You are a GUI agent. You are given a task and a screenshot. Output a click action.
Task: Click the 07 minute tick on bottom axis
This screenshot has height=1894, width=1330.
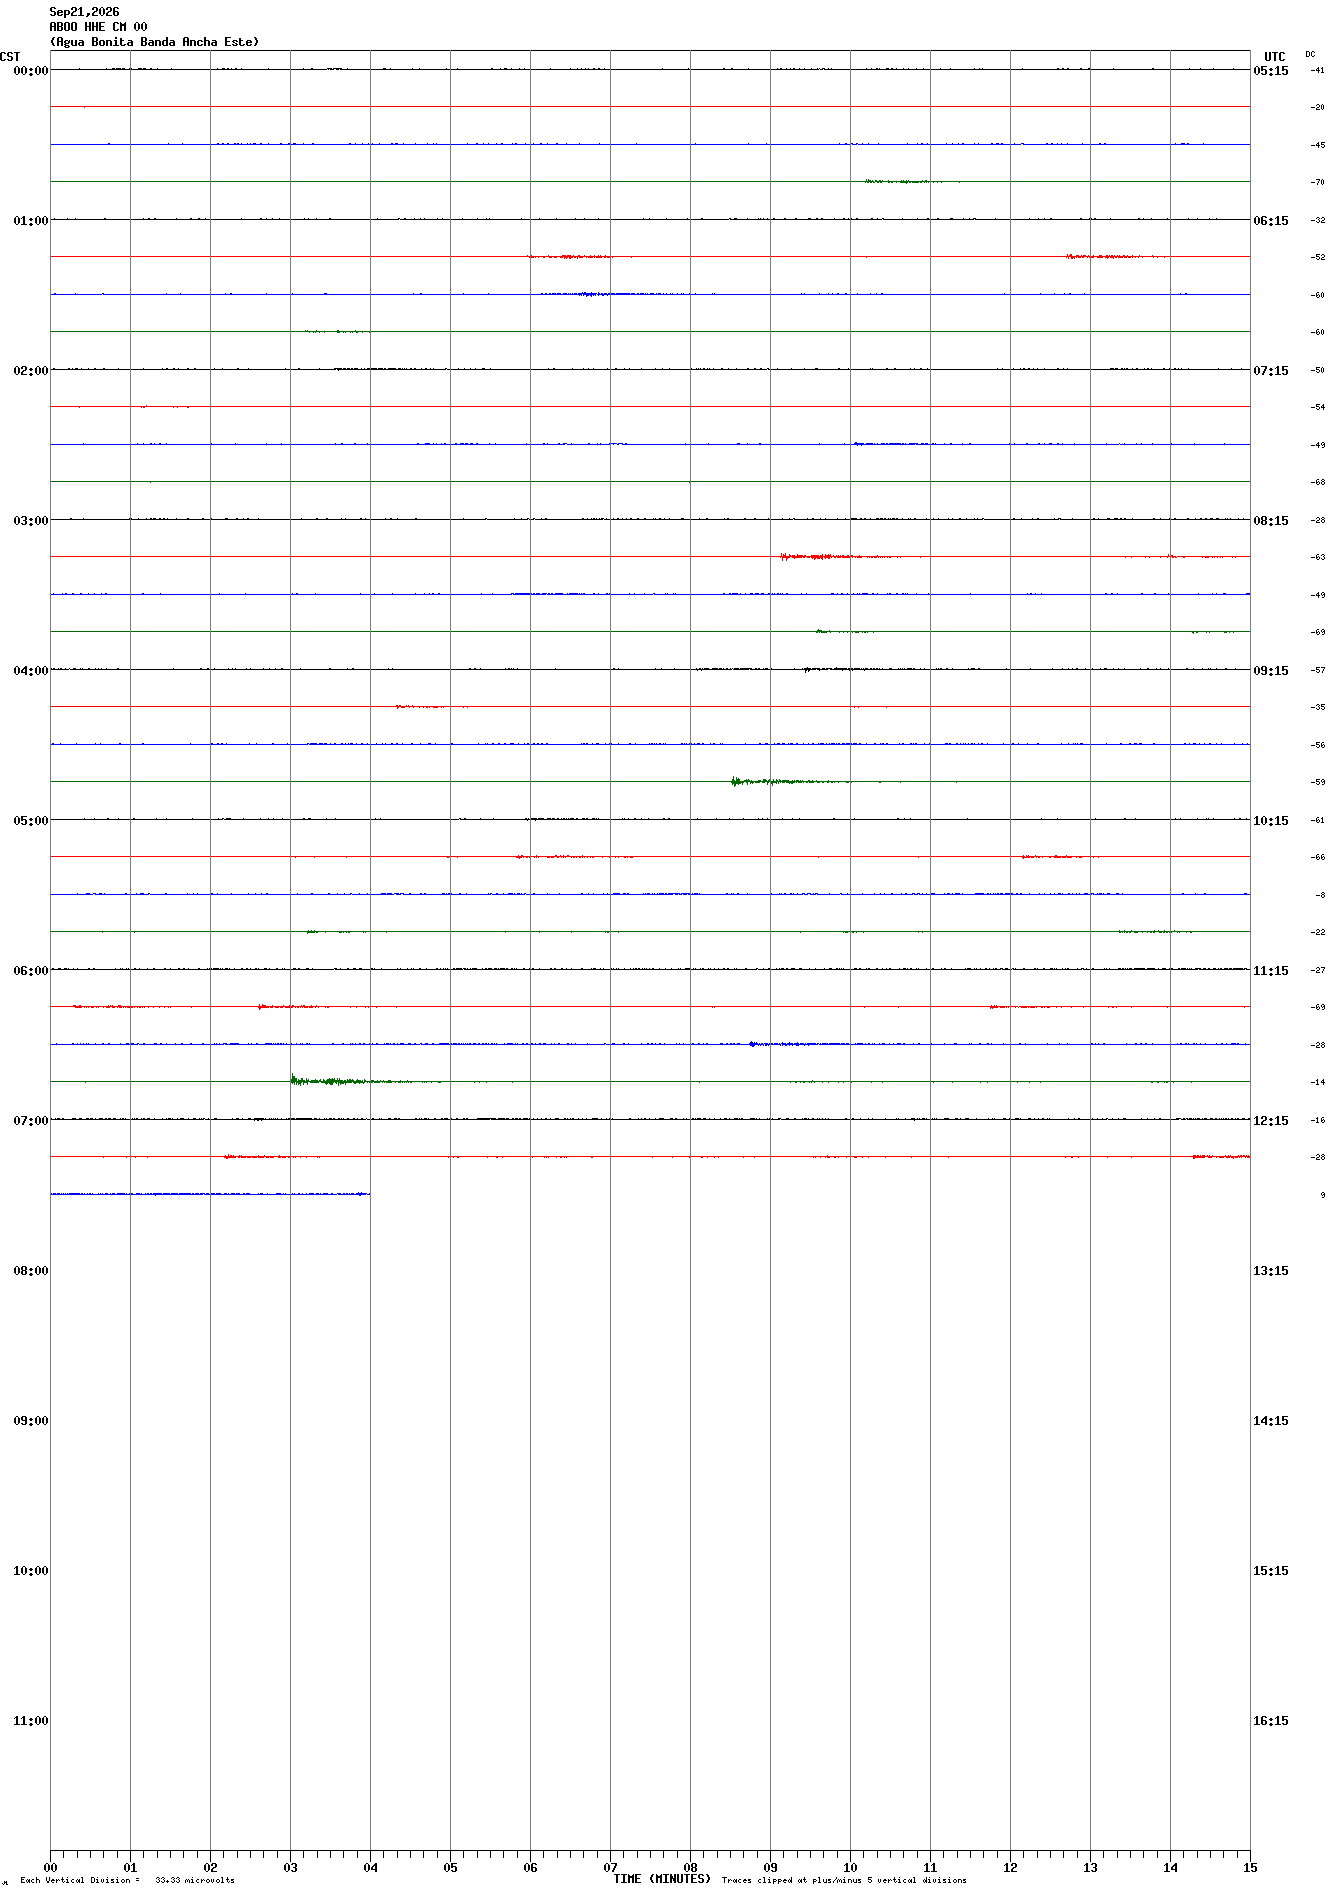(610, 1867)
